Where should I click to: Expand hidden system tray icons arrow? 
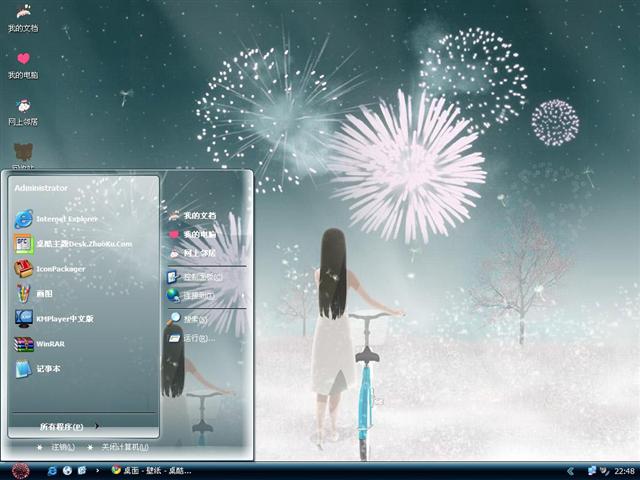(571, 471)
